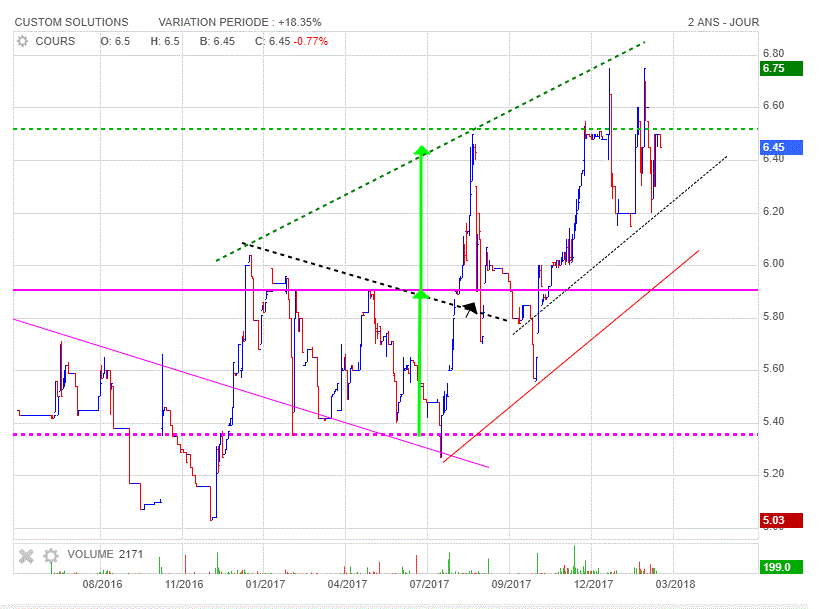
Task: Click the 5.60 price axis label
Action: (773, 369)
